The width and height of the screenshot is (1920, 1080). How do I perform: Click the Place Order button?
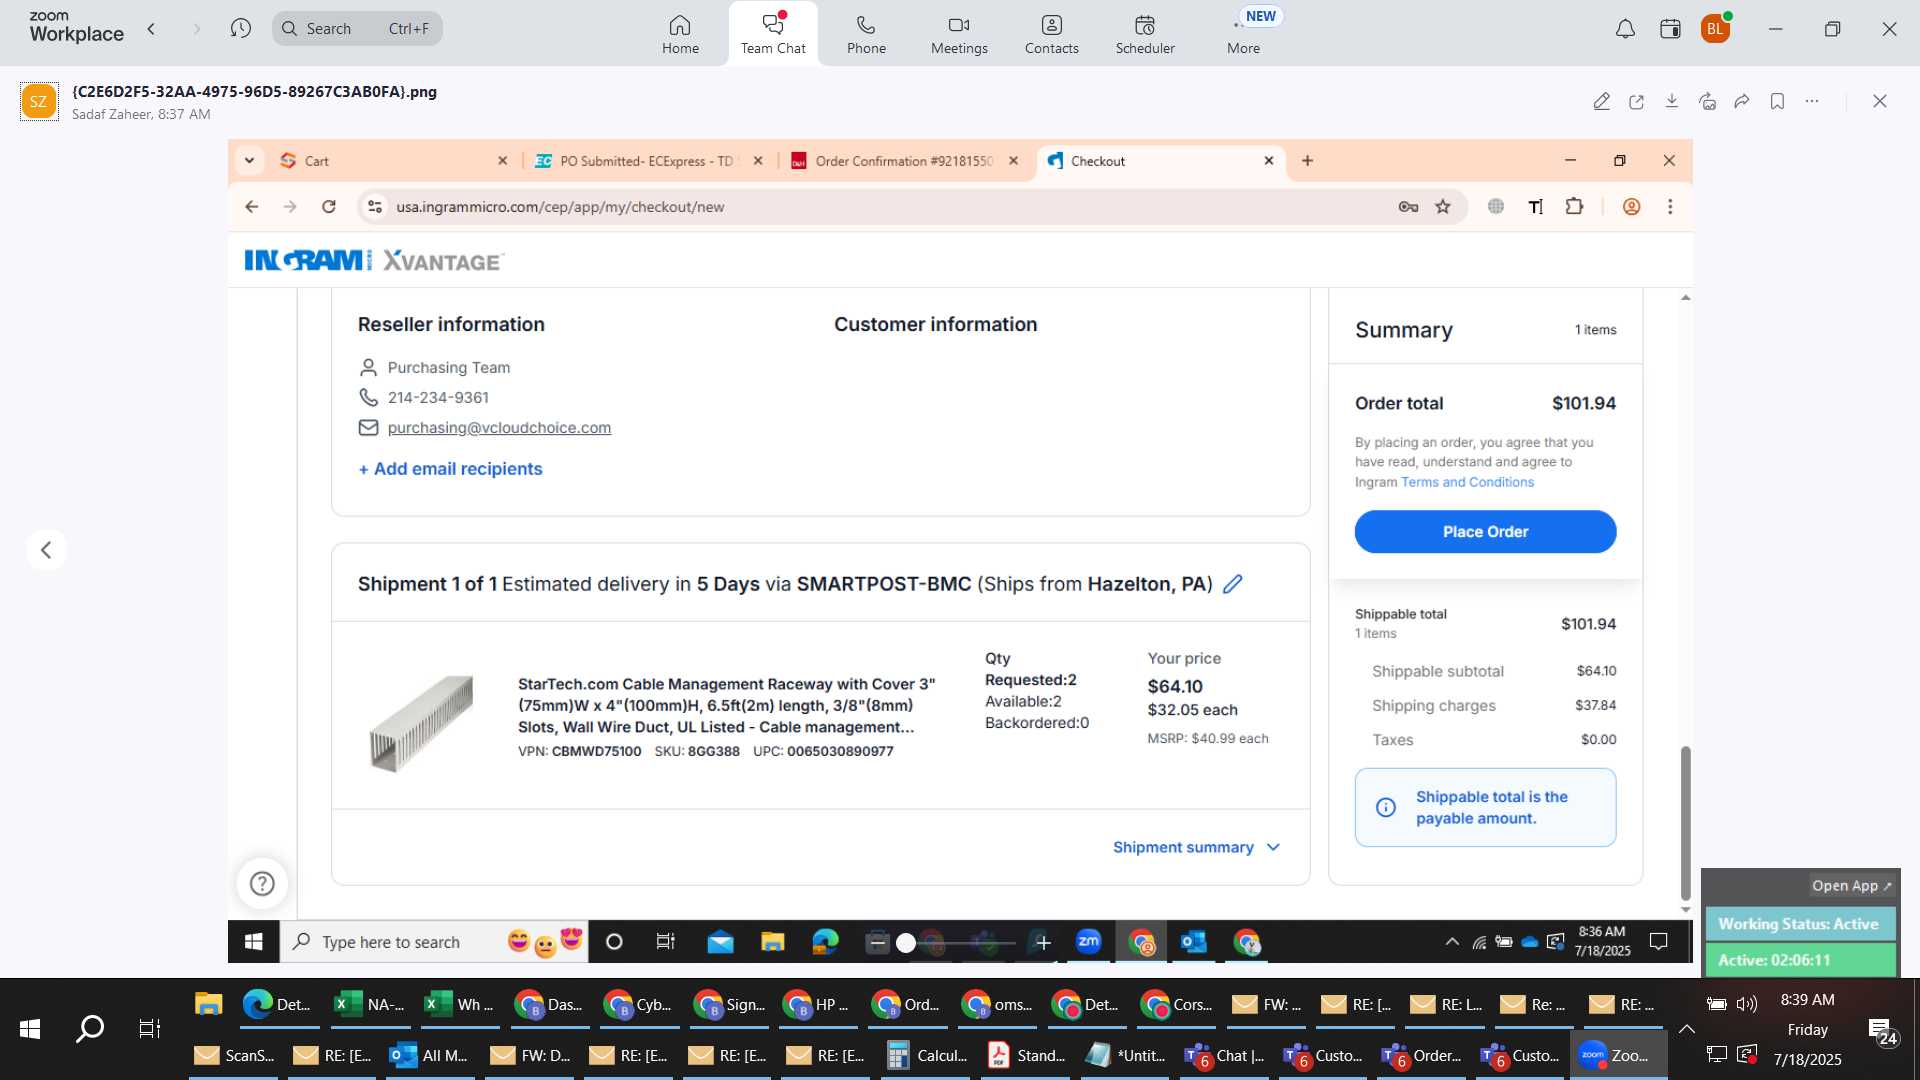click(x=1485, y=532)
